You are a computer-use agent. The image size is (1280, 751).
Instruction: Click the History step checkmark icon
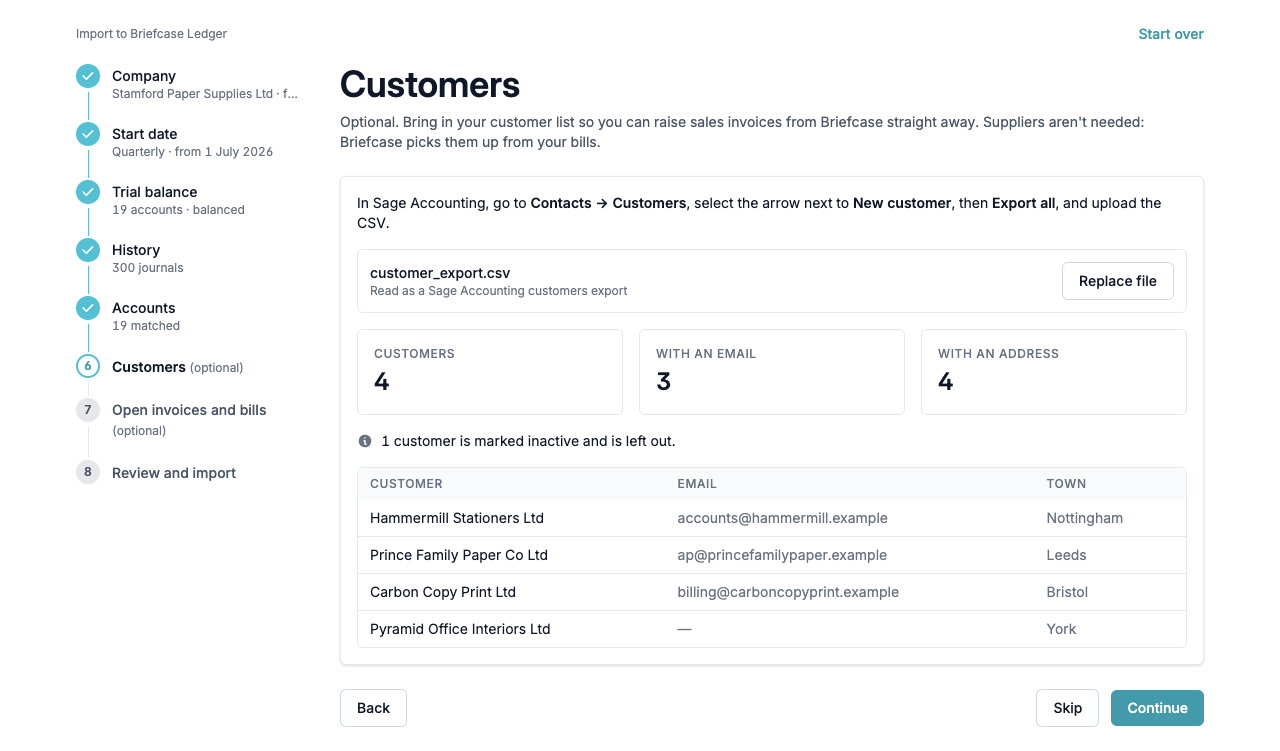88,250
